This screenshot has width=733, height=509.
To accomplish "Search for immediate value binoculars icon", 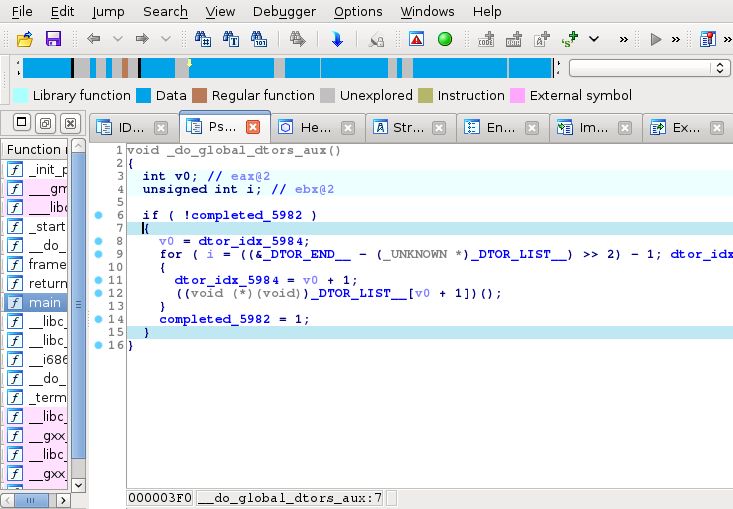I will click(x=203, y=39).
